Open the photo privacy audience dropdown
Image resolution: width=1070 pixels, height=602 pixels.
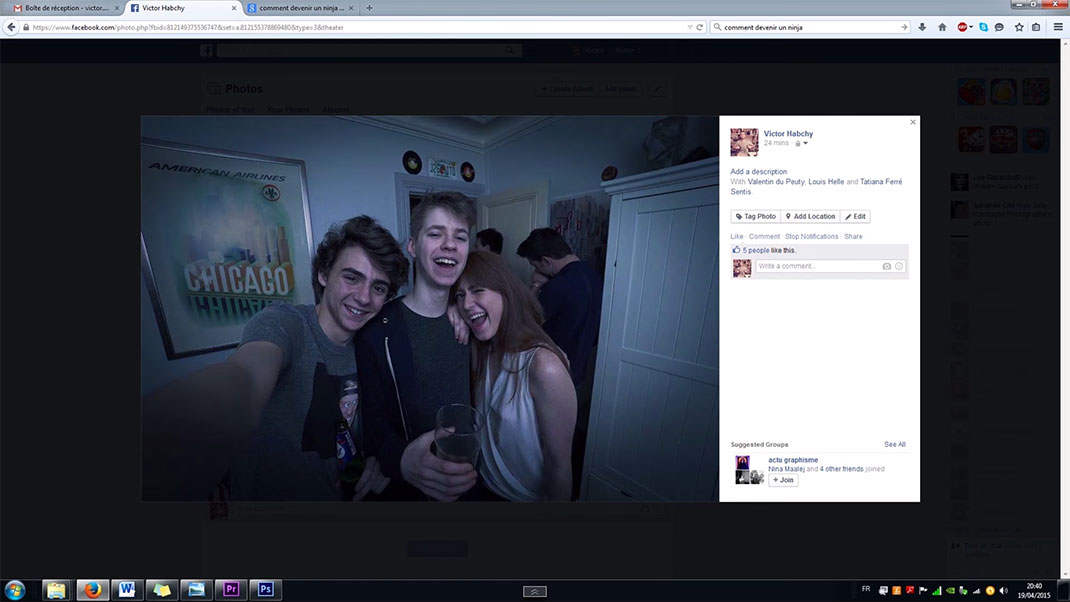(x=802, y=144)
